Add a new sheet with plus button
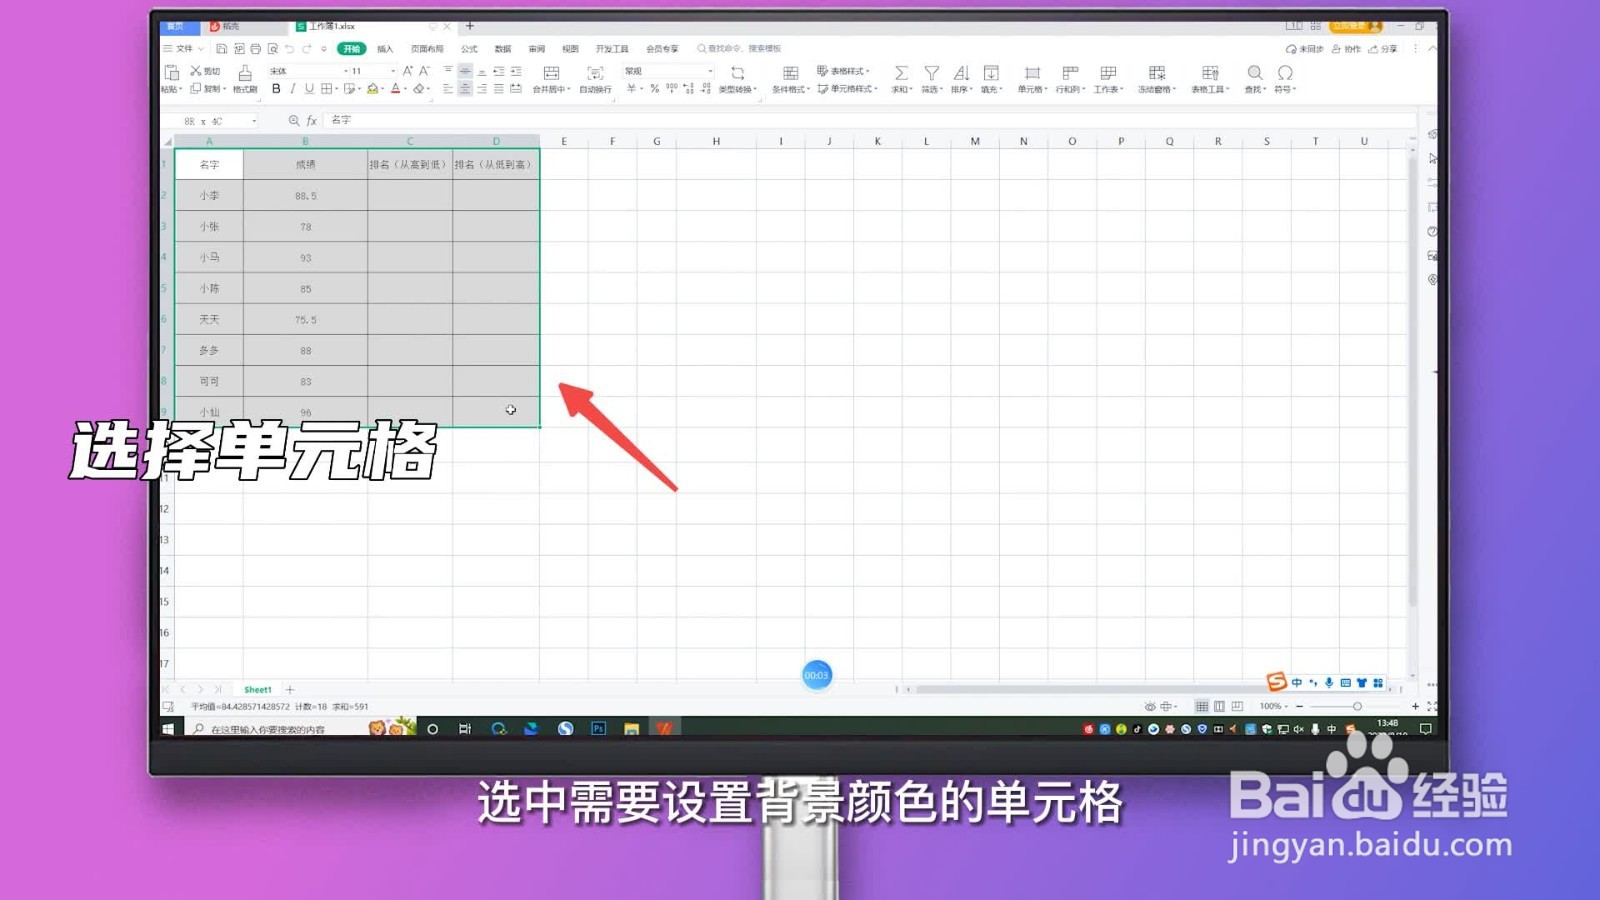Image resolution: width=1600 pixels, height=900 pixels. click(x=290, y=690)
